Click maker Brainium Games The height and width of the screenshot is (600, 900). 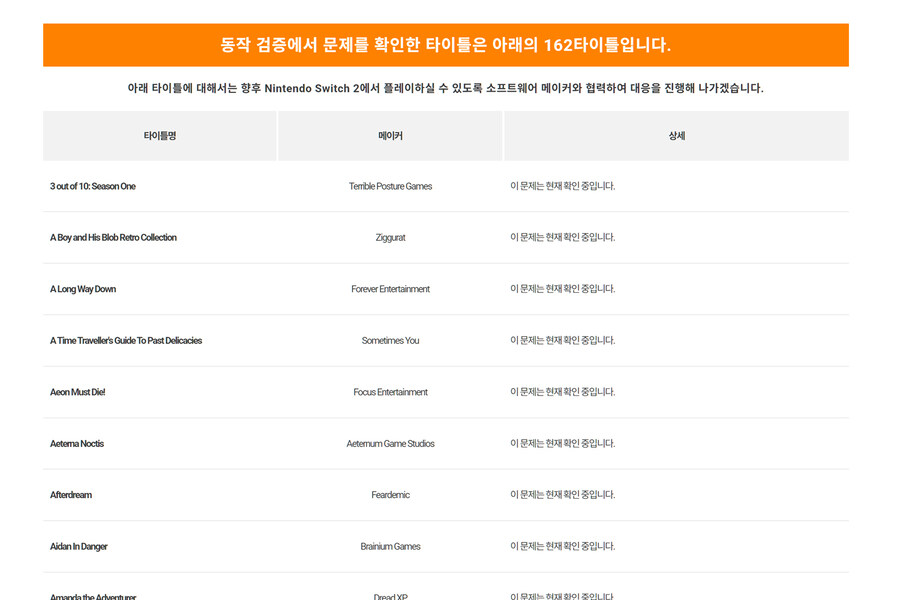[x=390, y=547]
